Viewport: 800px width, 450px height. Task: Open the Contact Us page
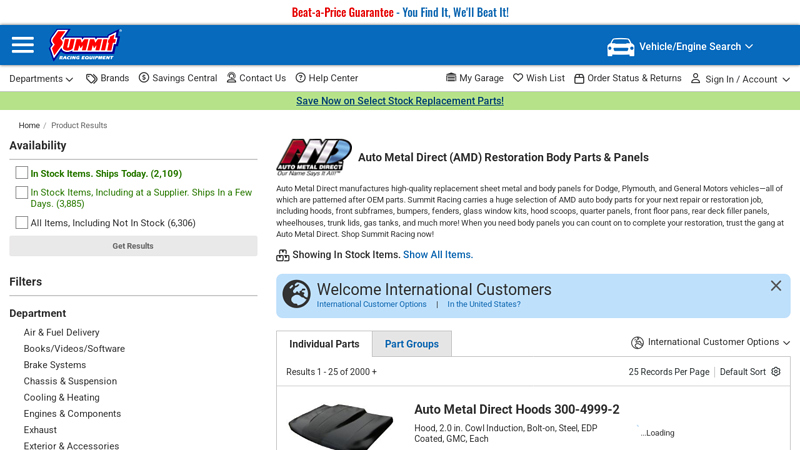[262, 78]
